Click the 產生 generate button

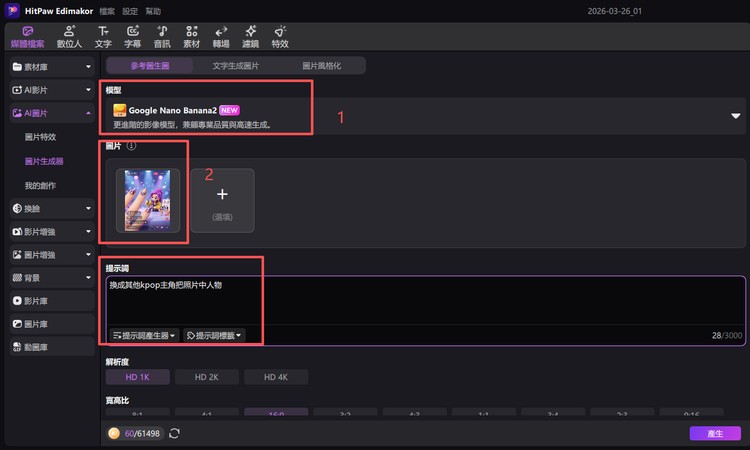click(x=714, y=433)
